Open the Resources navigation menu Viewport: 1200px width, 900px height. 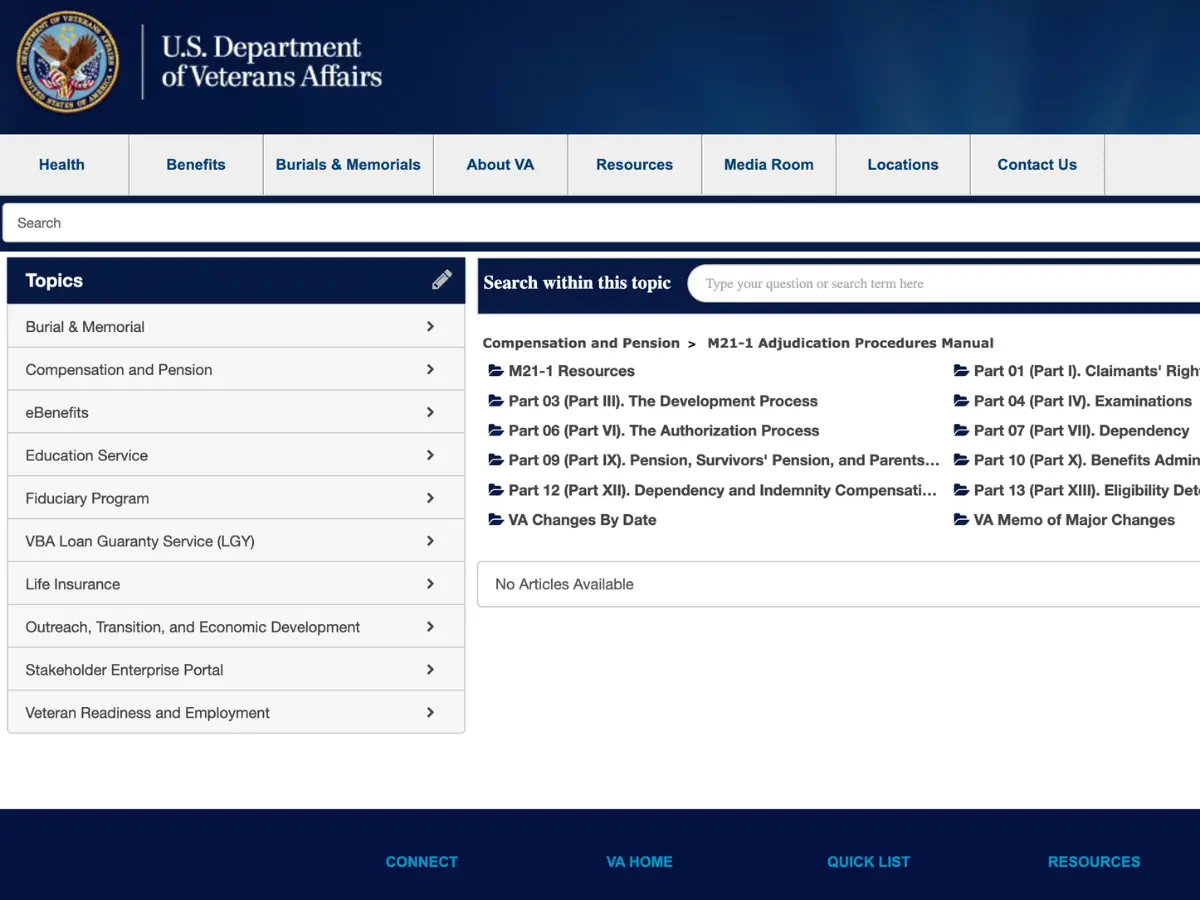pos(634,165)
